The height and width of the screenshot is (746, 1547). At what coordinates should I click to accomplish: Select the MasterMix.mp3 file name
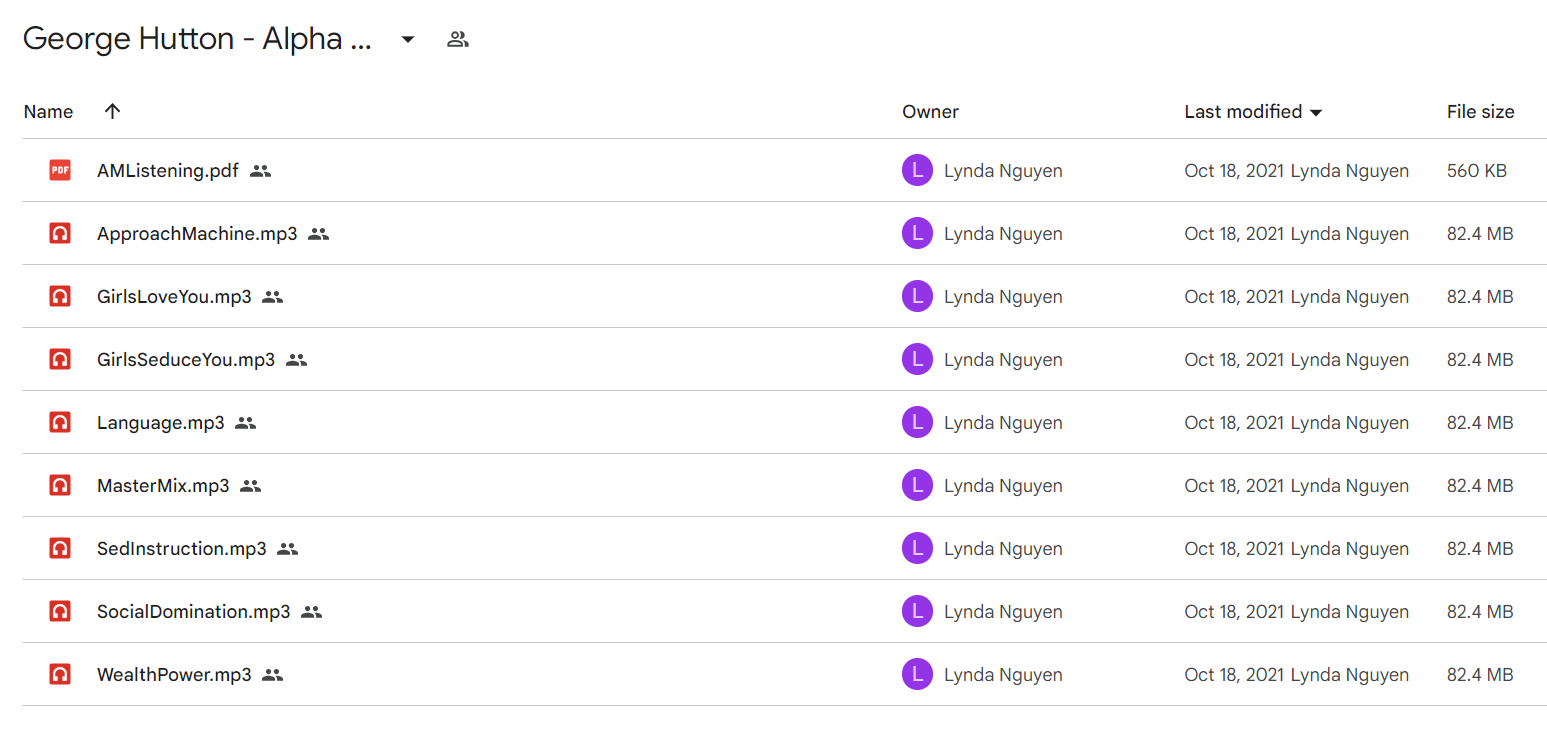click(163, 486)
